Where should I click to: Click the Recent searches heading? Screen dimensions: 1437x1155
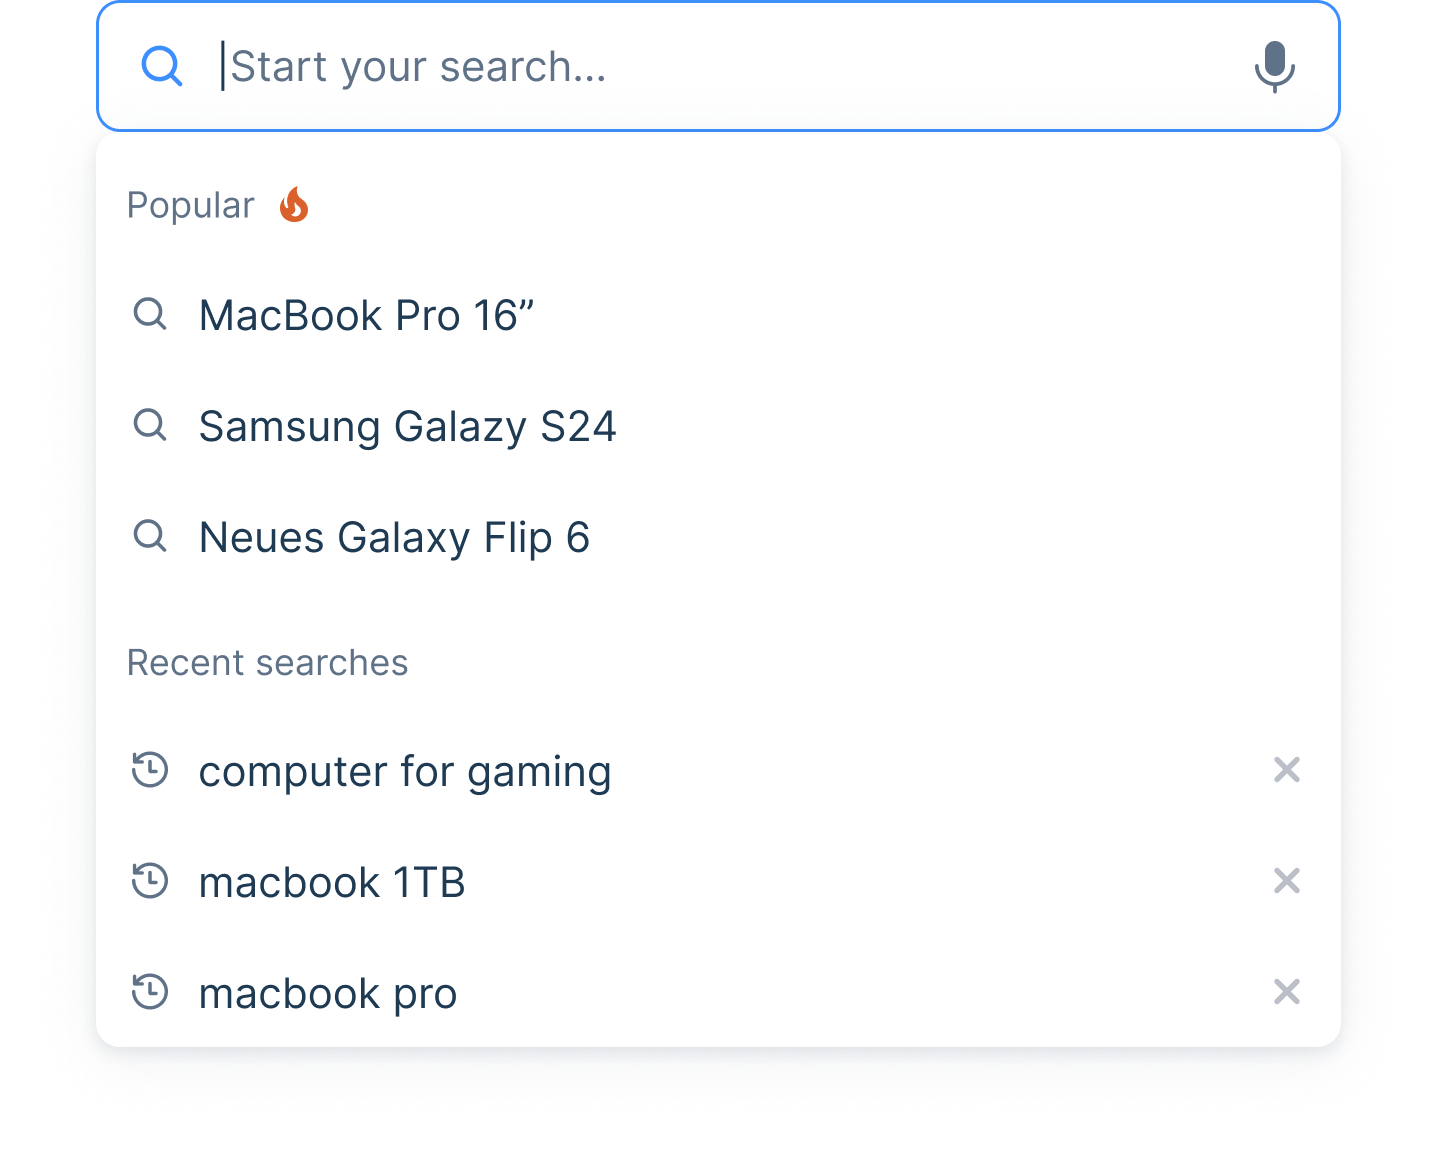point(267,663)
